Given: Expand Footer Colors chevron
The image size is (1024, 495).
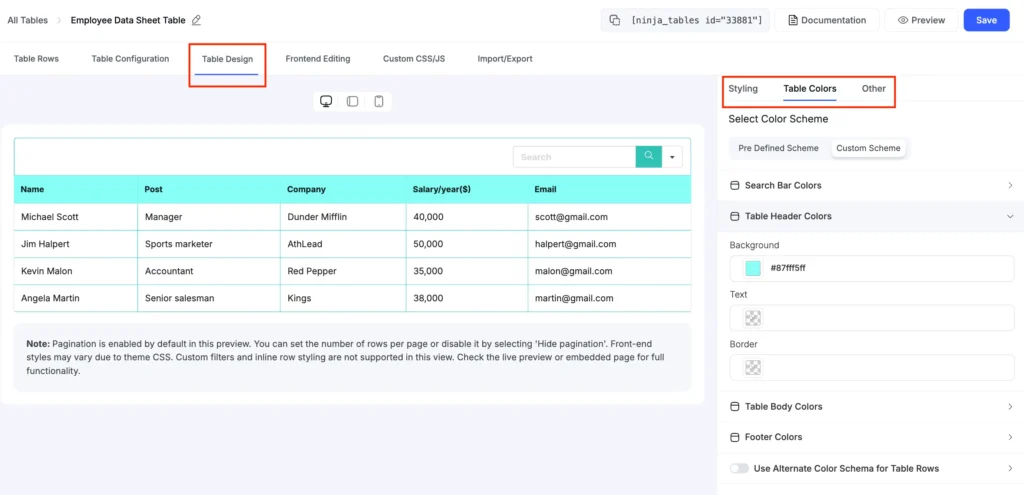Looking at the screenshot, I should click(1010, 437).
